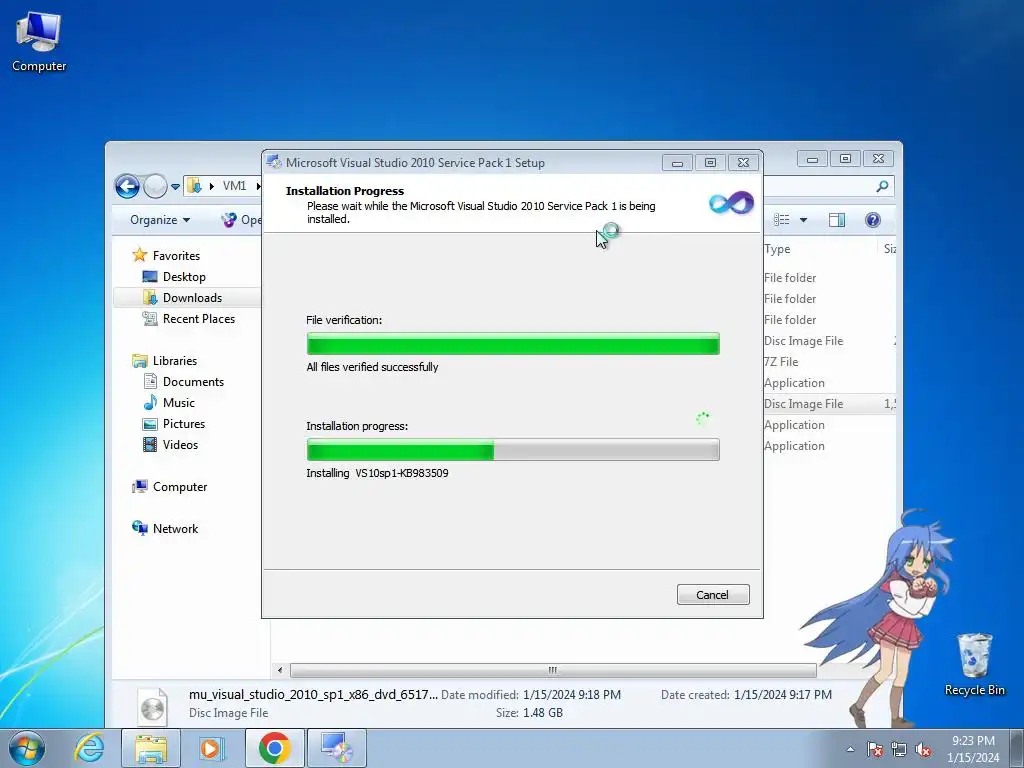Image resolution: width=1024 pixels, height=768 pixels.
Task: Open the change view options dropdown arrow
Action: tap(803, 220)
